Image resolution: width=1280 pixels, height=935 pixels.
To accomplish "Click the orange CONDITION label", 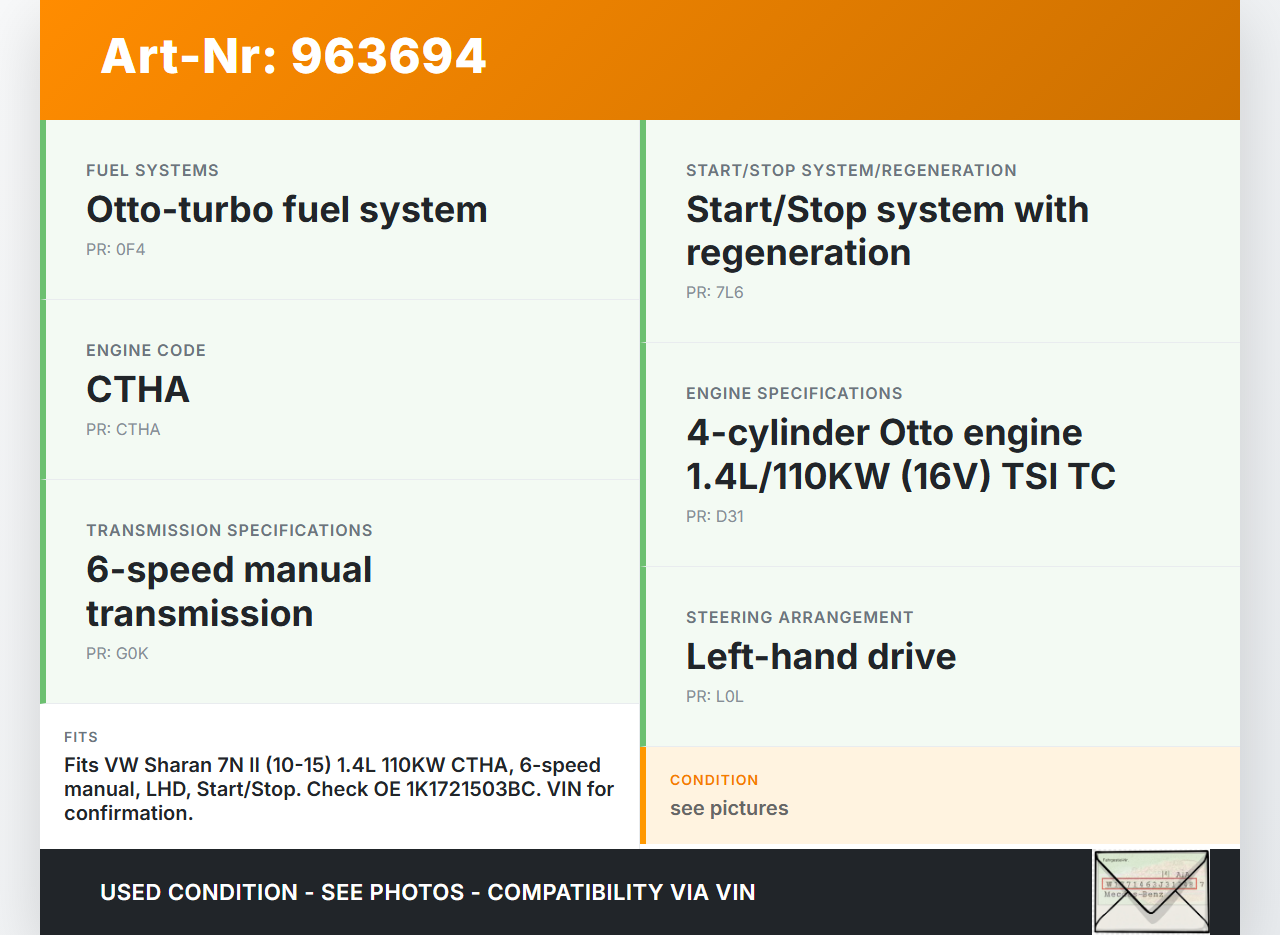I will 714,780.
